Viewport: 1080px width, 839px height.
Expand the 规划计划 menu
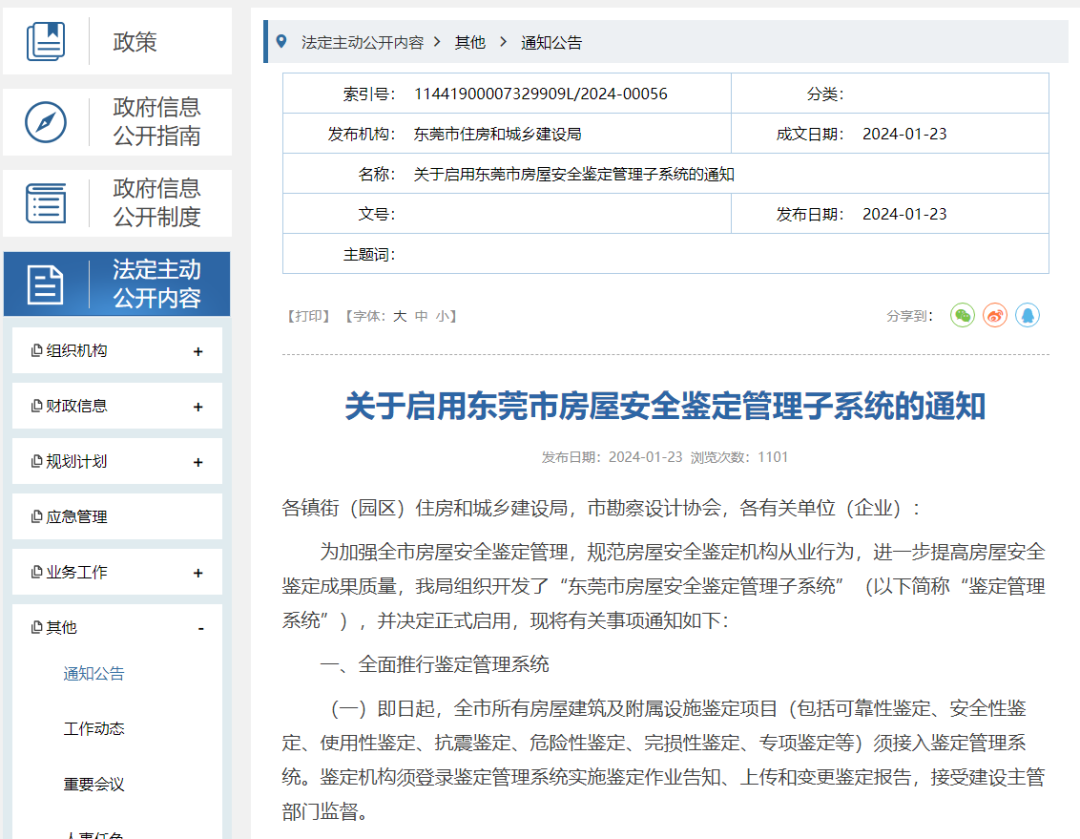198,462
